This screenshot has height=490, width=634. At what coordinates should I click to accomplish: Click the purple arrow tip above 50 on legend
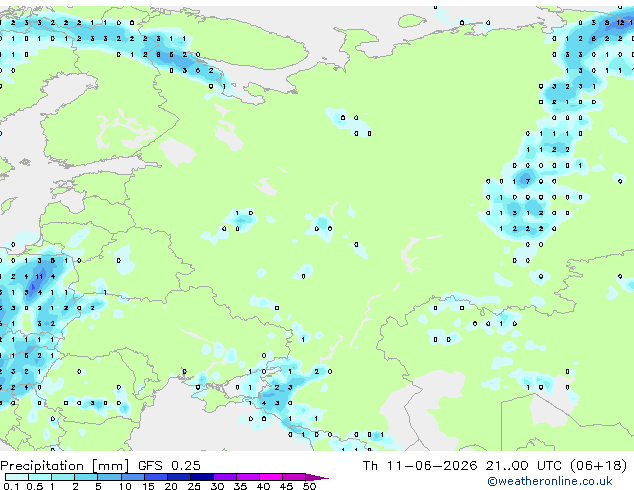317,477
